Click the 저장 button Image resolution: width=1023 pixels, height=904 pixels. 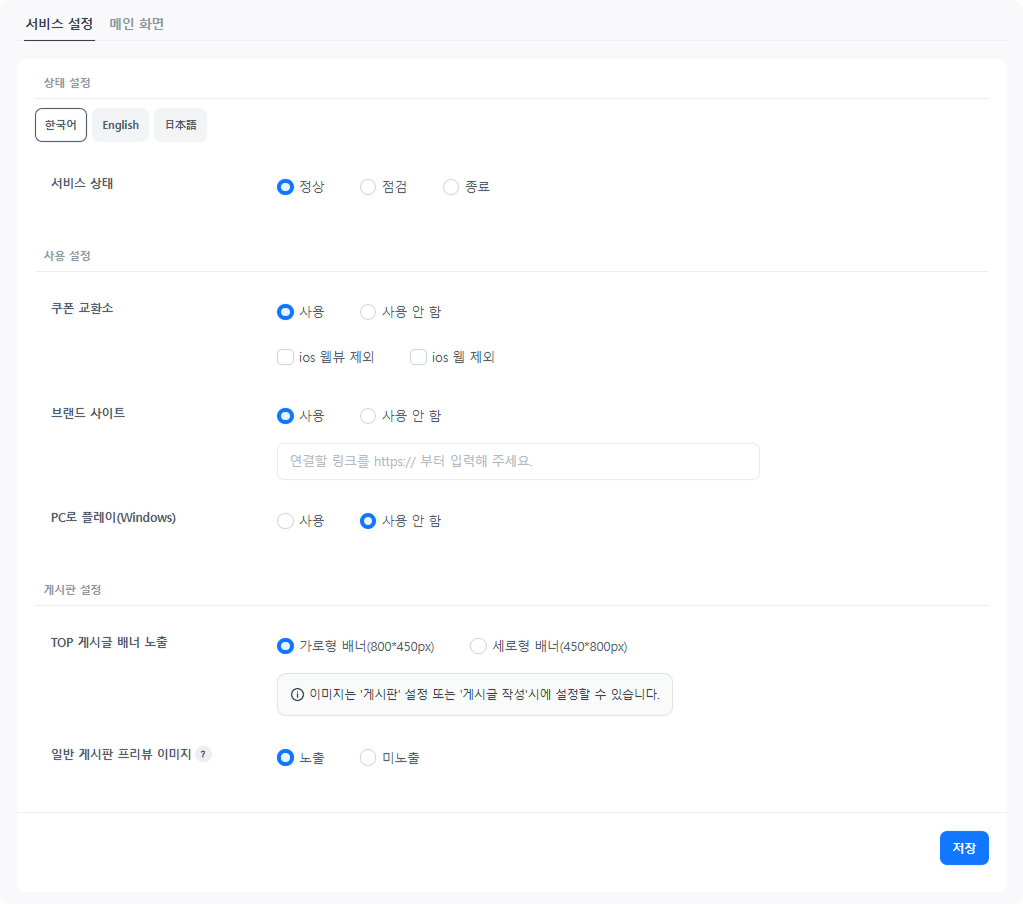click(x=964, y=848)
